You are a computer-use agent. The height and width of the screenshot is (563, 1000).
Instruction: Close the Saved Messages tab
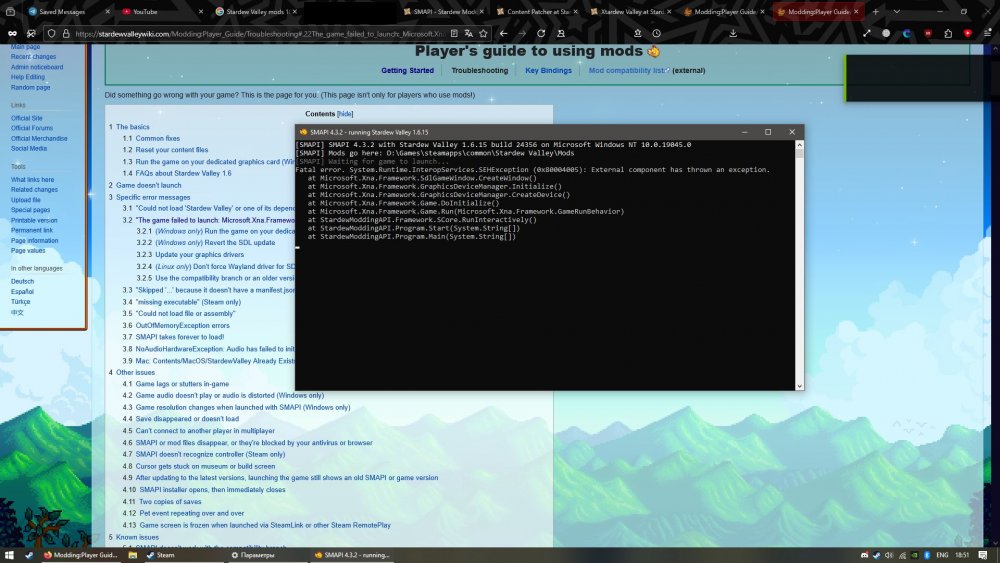tap(107, 11)
